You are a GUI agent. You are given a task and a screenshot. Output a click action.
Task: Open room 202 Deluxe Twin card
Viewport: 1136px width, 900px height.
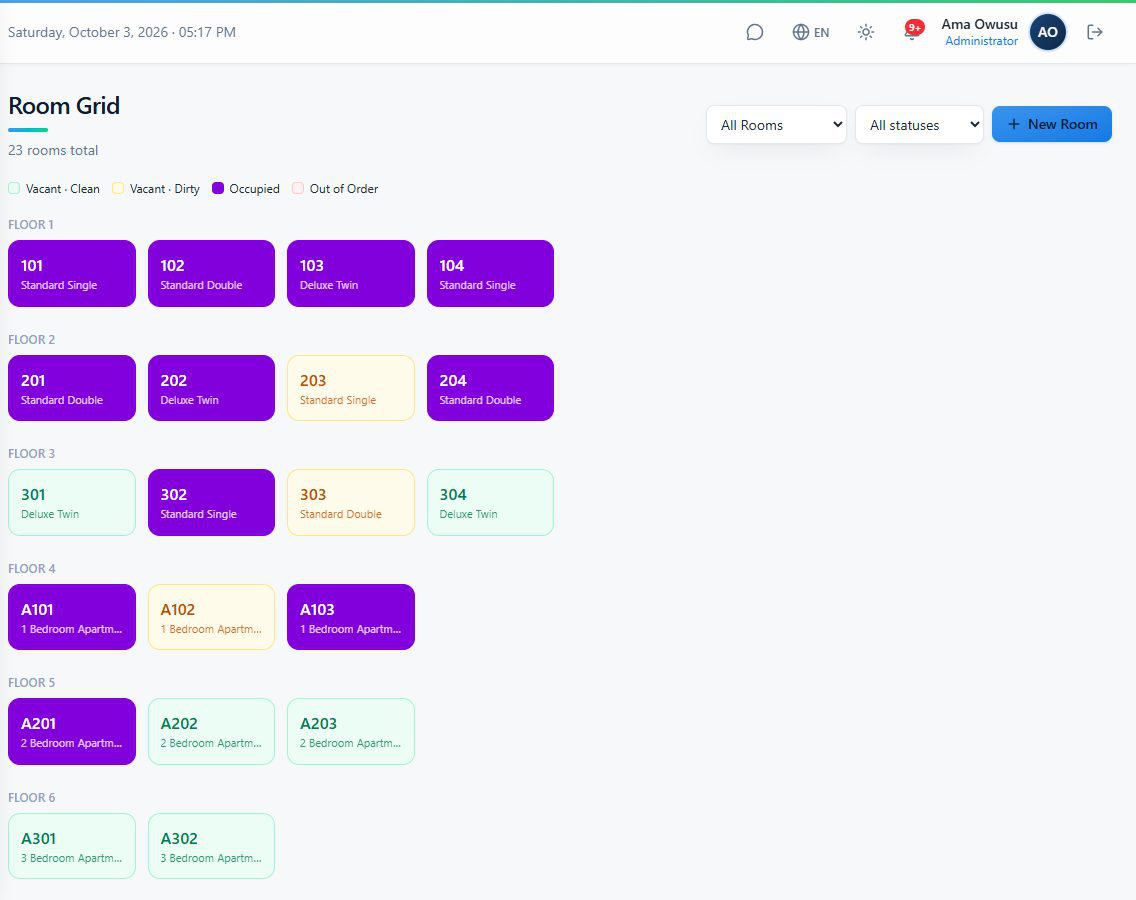212,388
